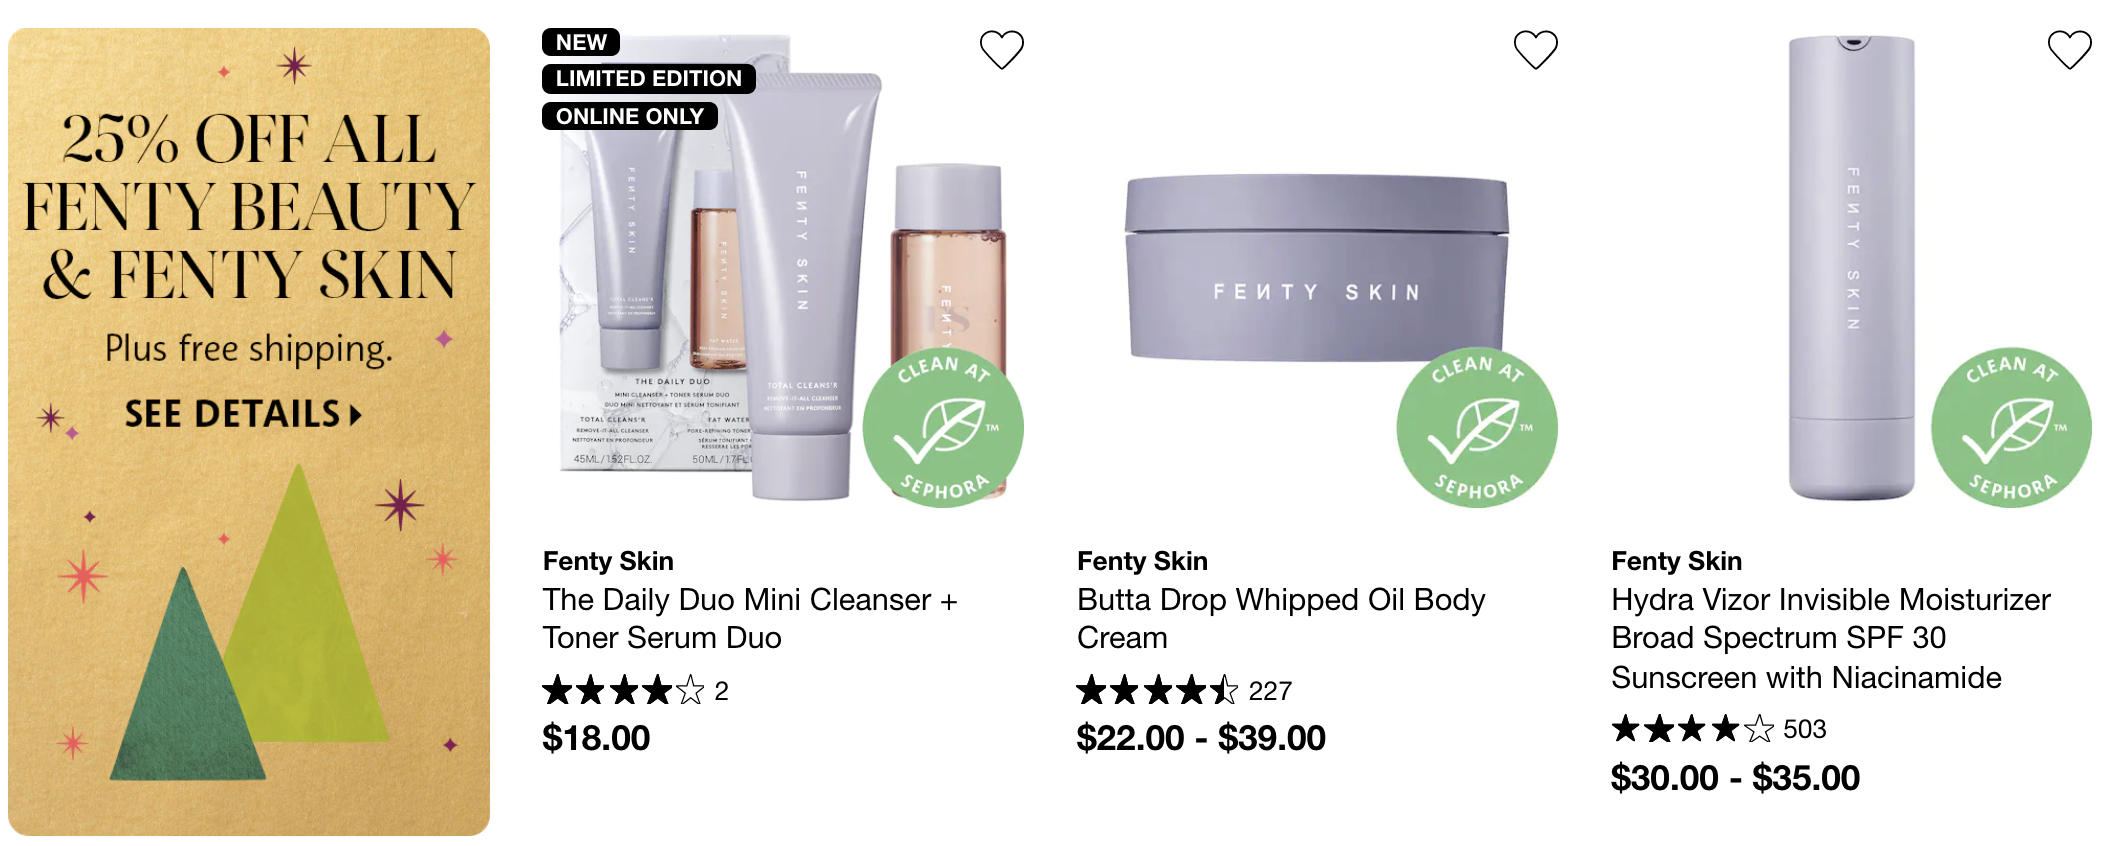Click the 25% OFF ALL FENTY BEAUTY headline
Image resolution: width=2102 pixels, height=846 pixels.
click(249, 206)
